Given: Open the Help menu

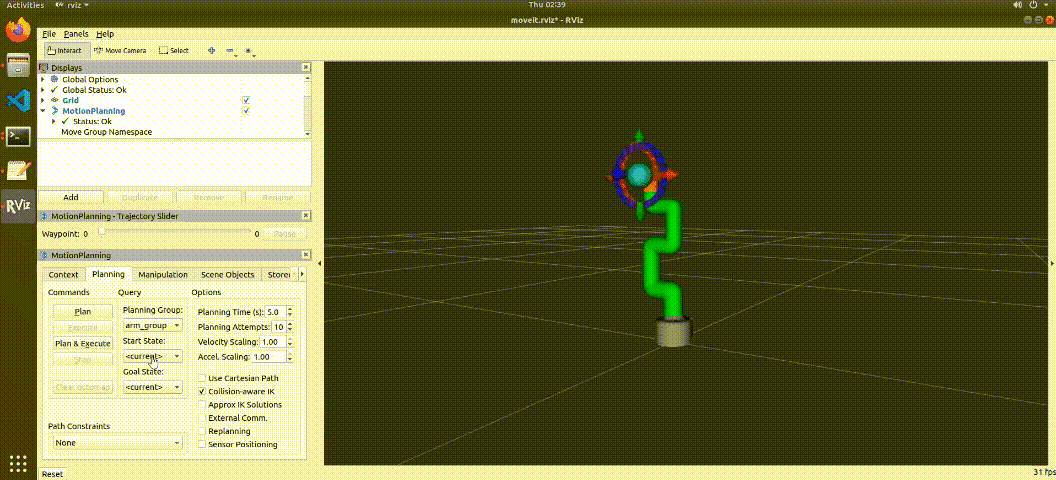Looking at the screenshot, I should (105, 34).
